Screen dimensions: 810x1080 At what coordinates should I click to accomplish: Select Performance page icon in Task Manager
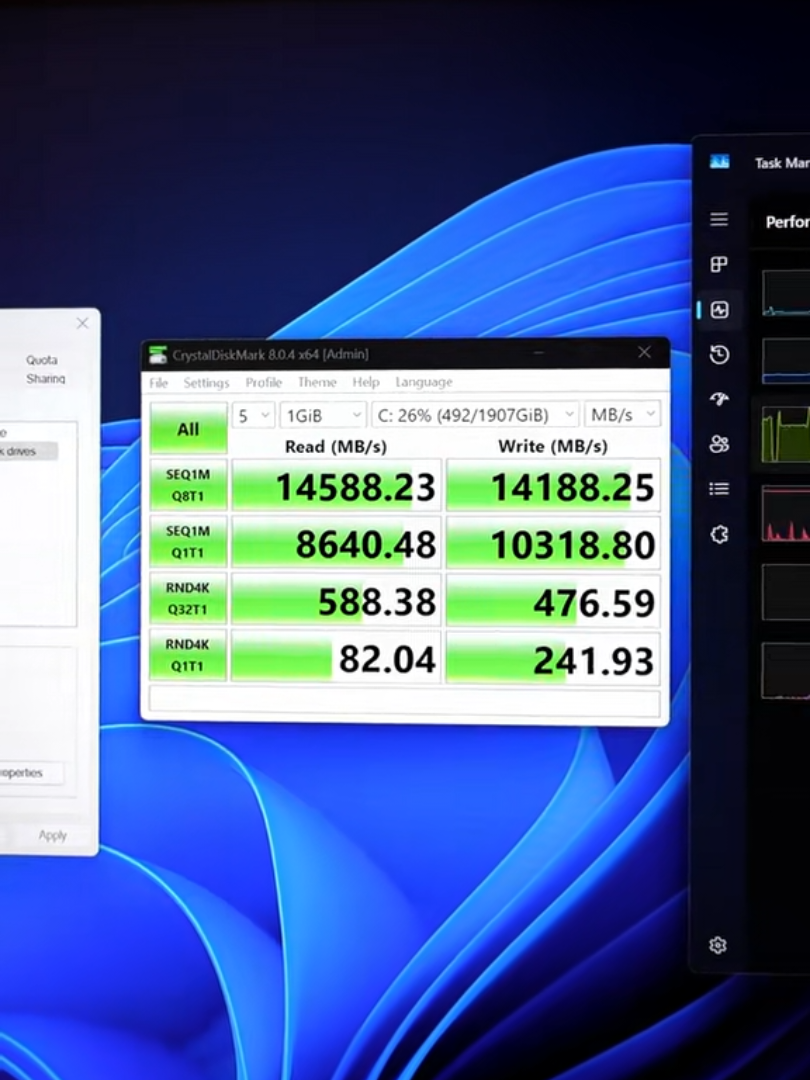719,310
